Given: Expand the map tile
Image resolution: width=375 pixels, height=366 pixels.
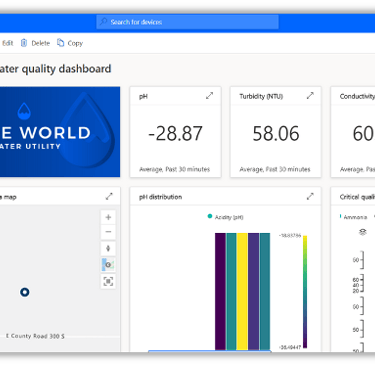Looking at the screenshot, I should pyautogui.click(x=109, y=197).
